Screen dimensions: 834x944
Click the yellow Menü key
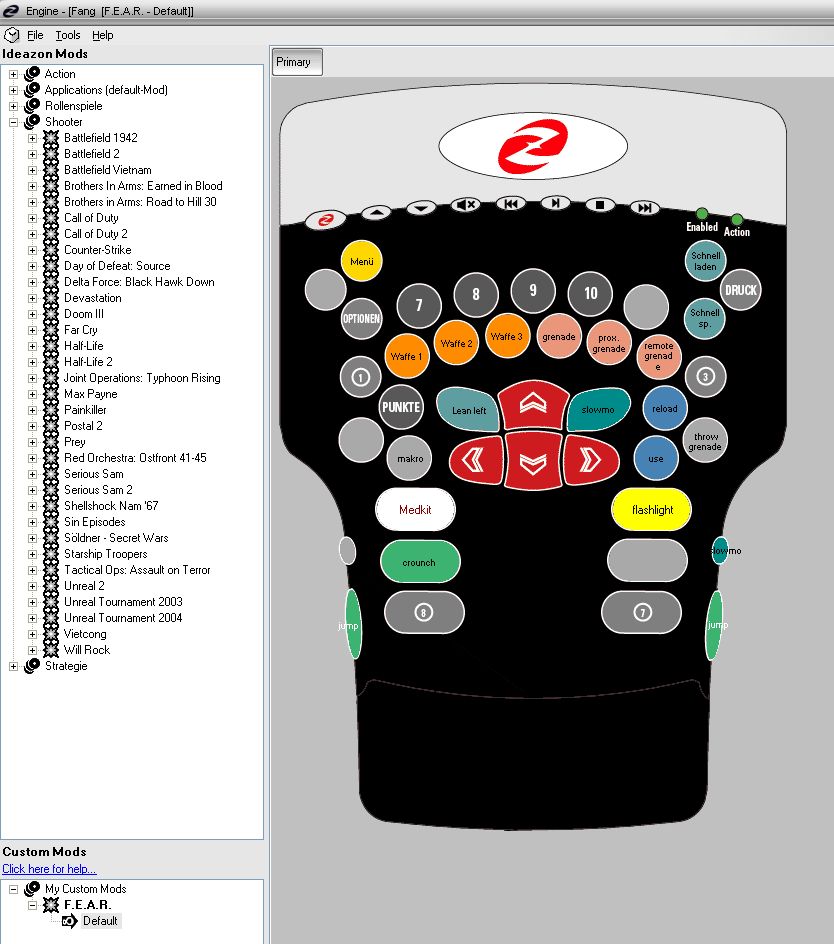361,261
